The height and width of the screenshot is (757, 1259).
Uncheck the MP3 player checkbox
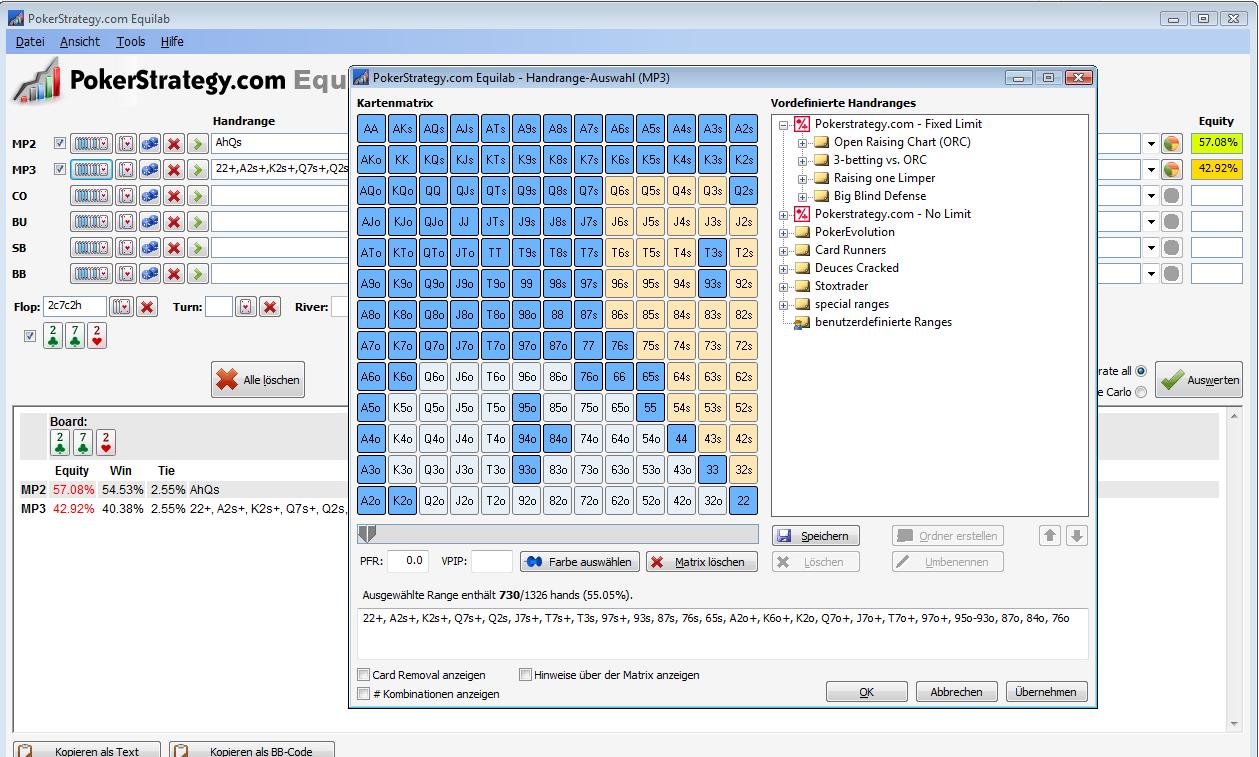[60, 170]
